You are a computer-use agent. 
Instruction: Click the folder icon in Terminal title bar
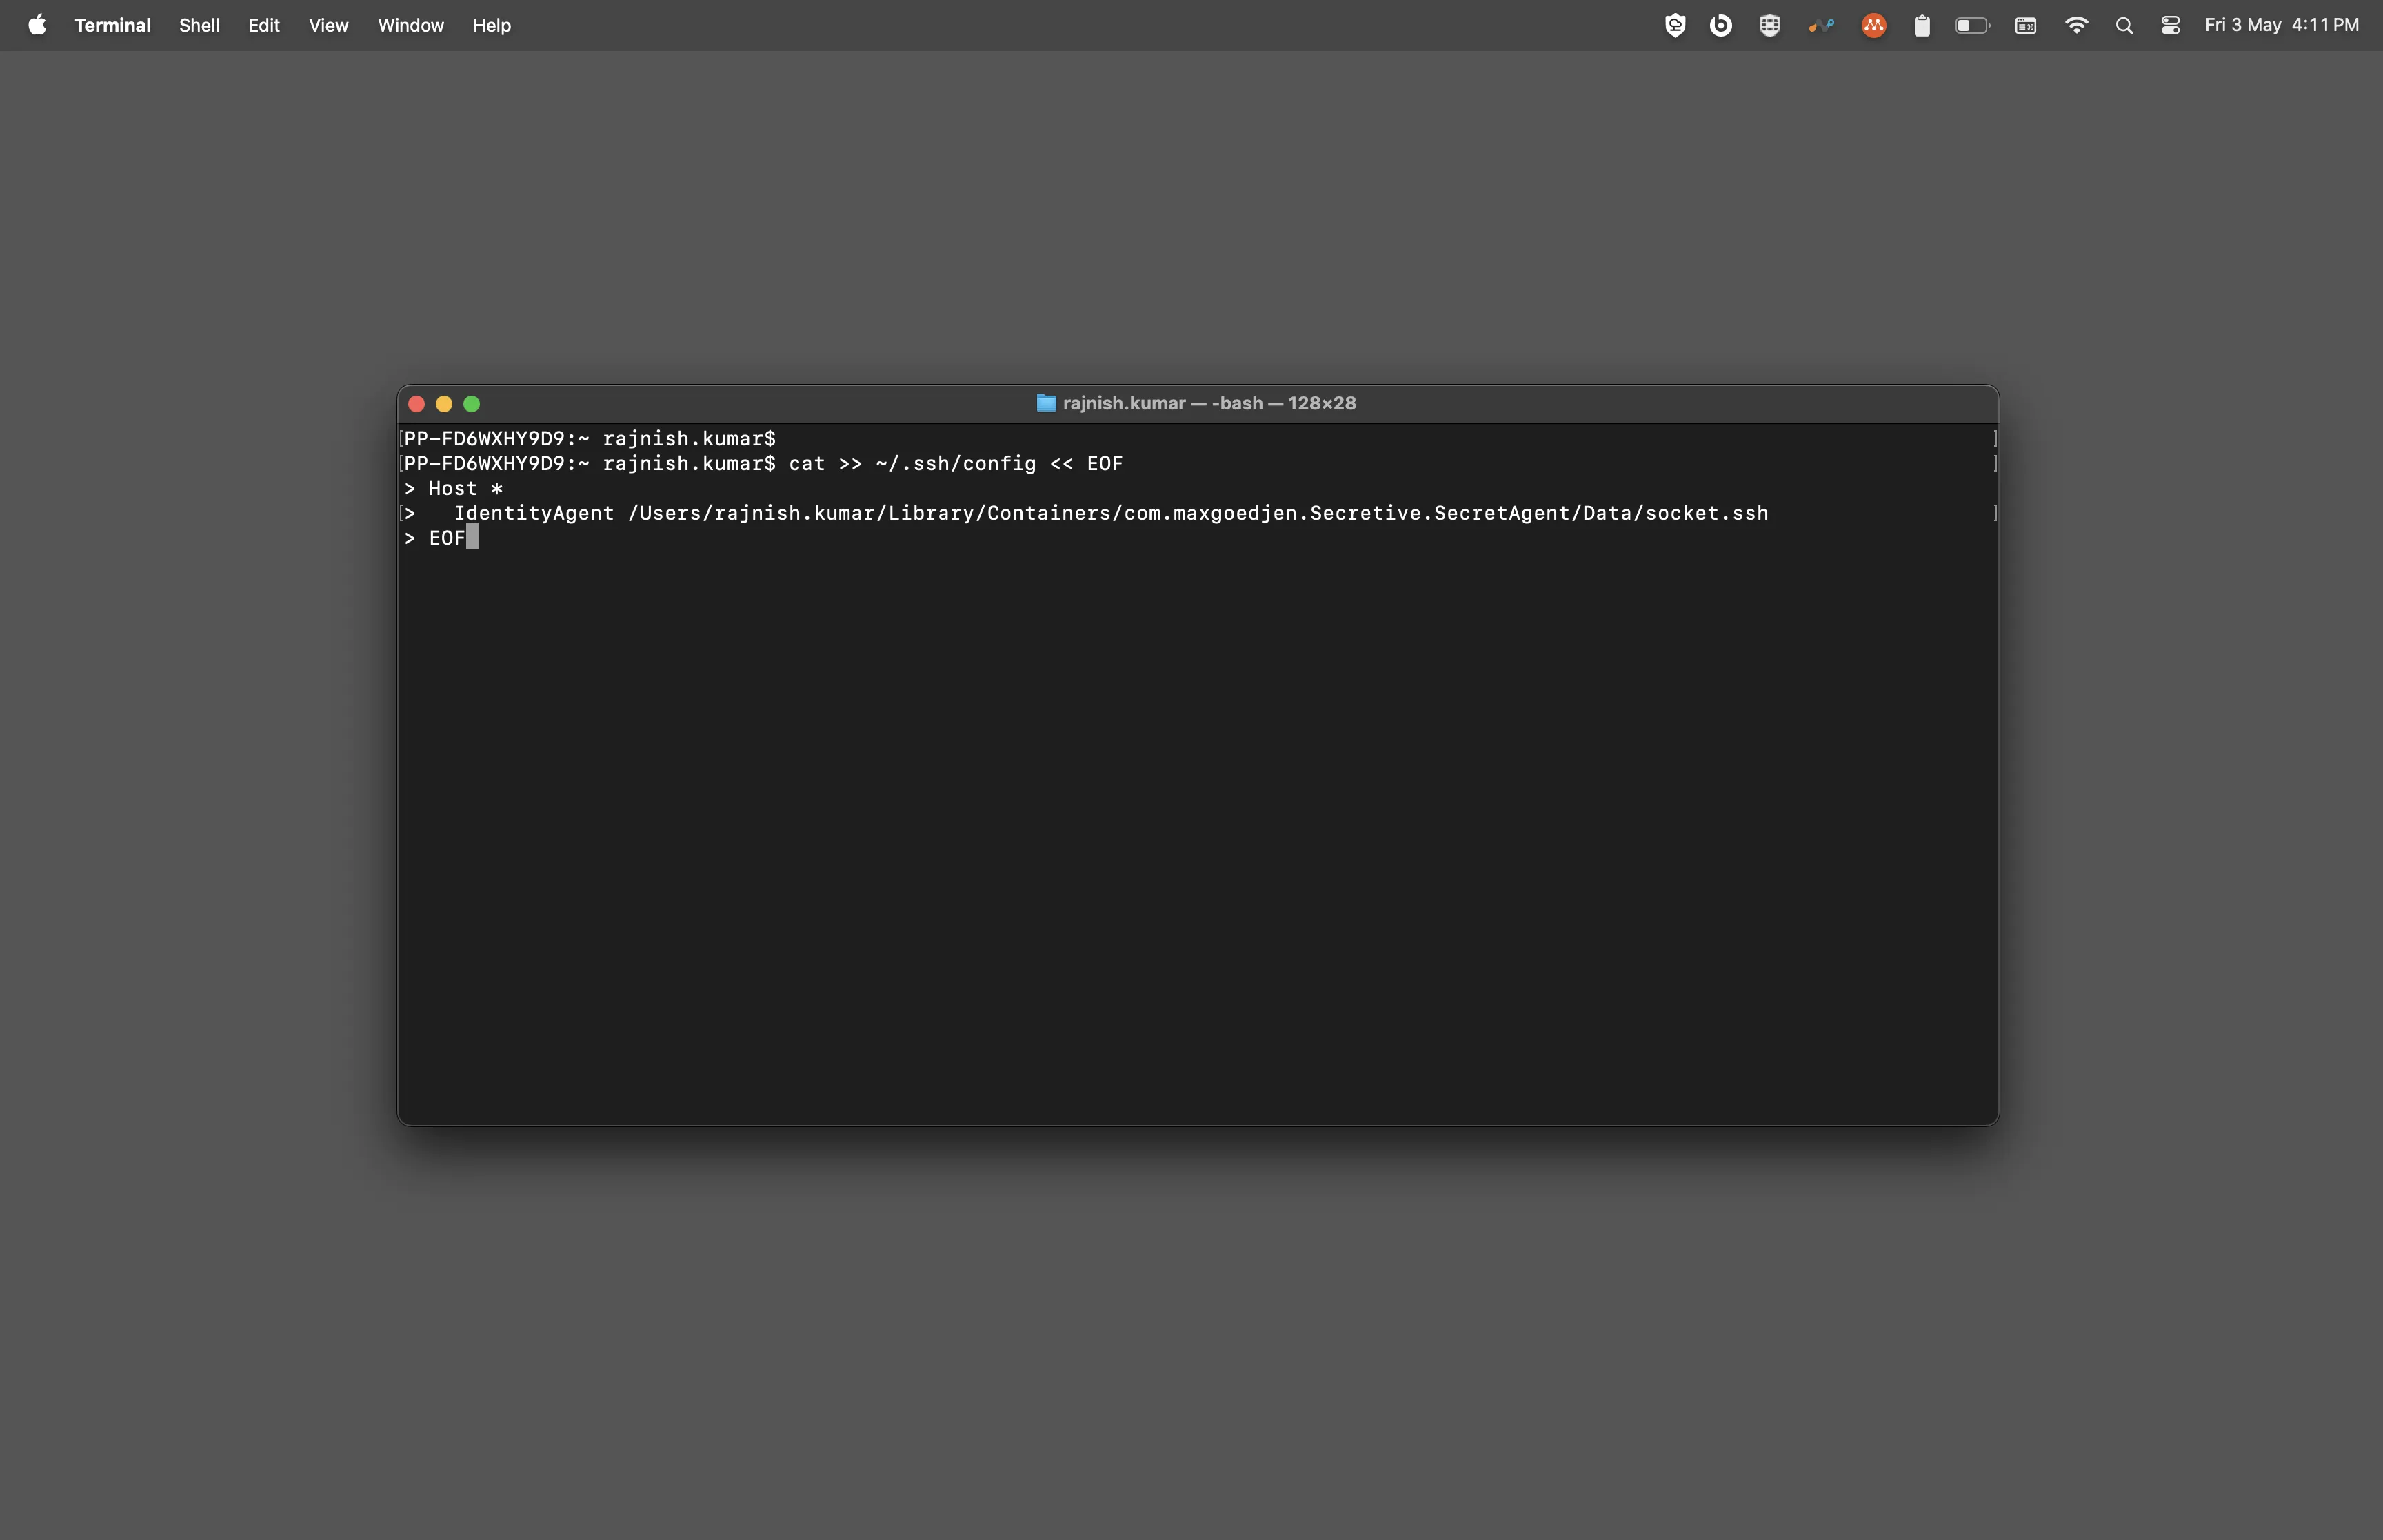[x=1046, y=403]
